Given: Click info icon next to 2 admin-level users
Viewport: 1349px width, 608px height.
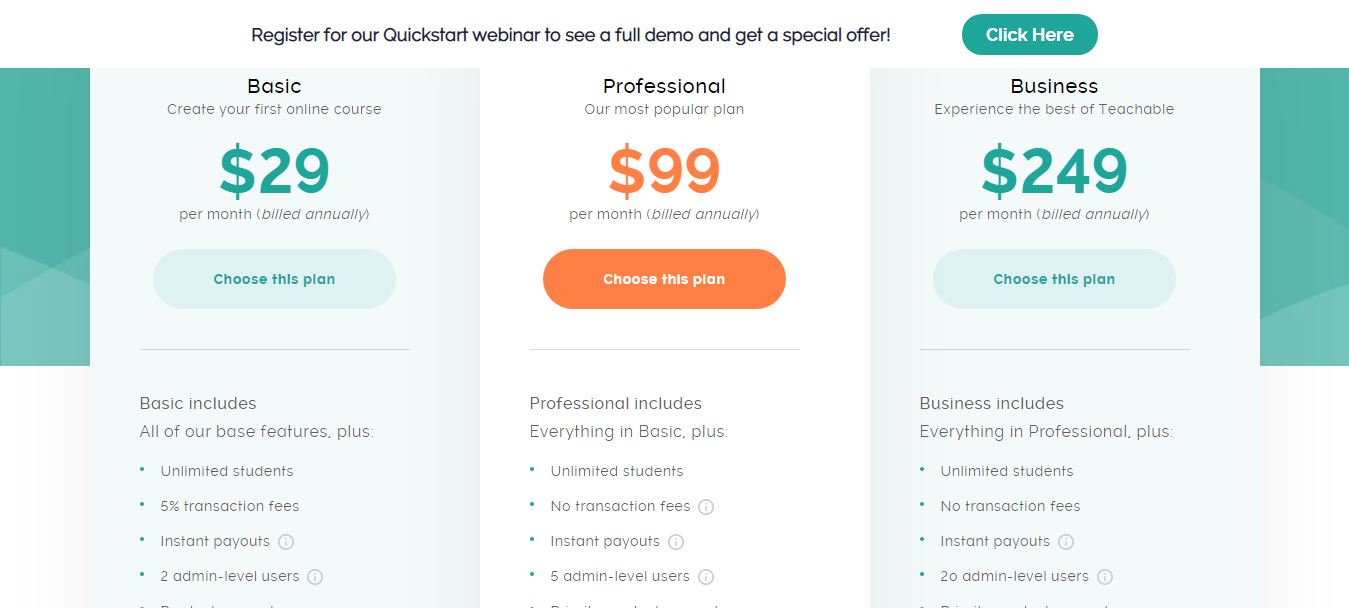Looking at the screenshot, I should point(315,577).
